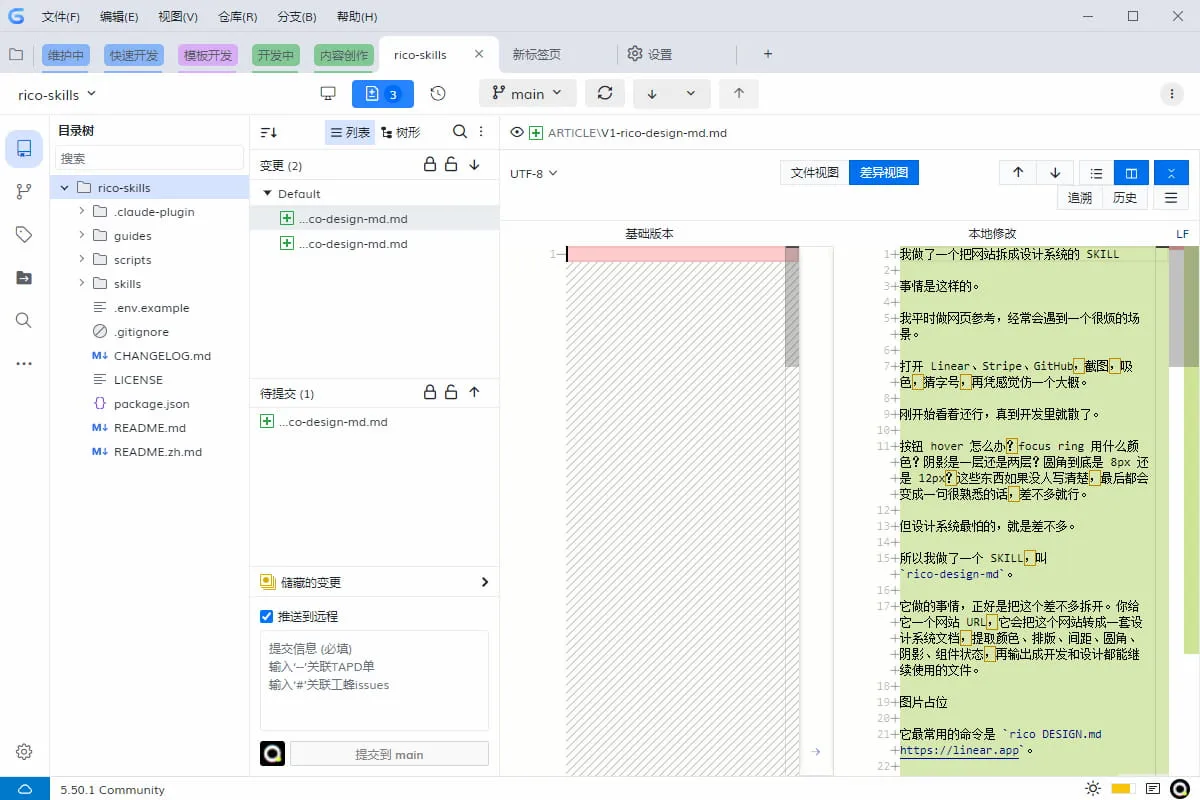Click the sort order icon in changes panel

(268, 132)
